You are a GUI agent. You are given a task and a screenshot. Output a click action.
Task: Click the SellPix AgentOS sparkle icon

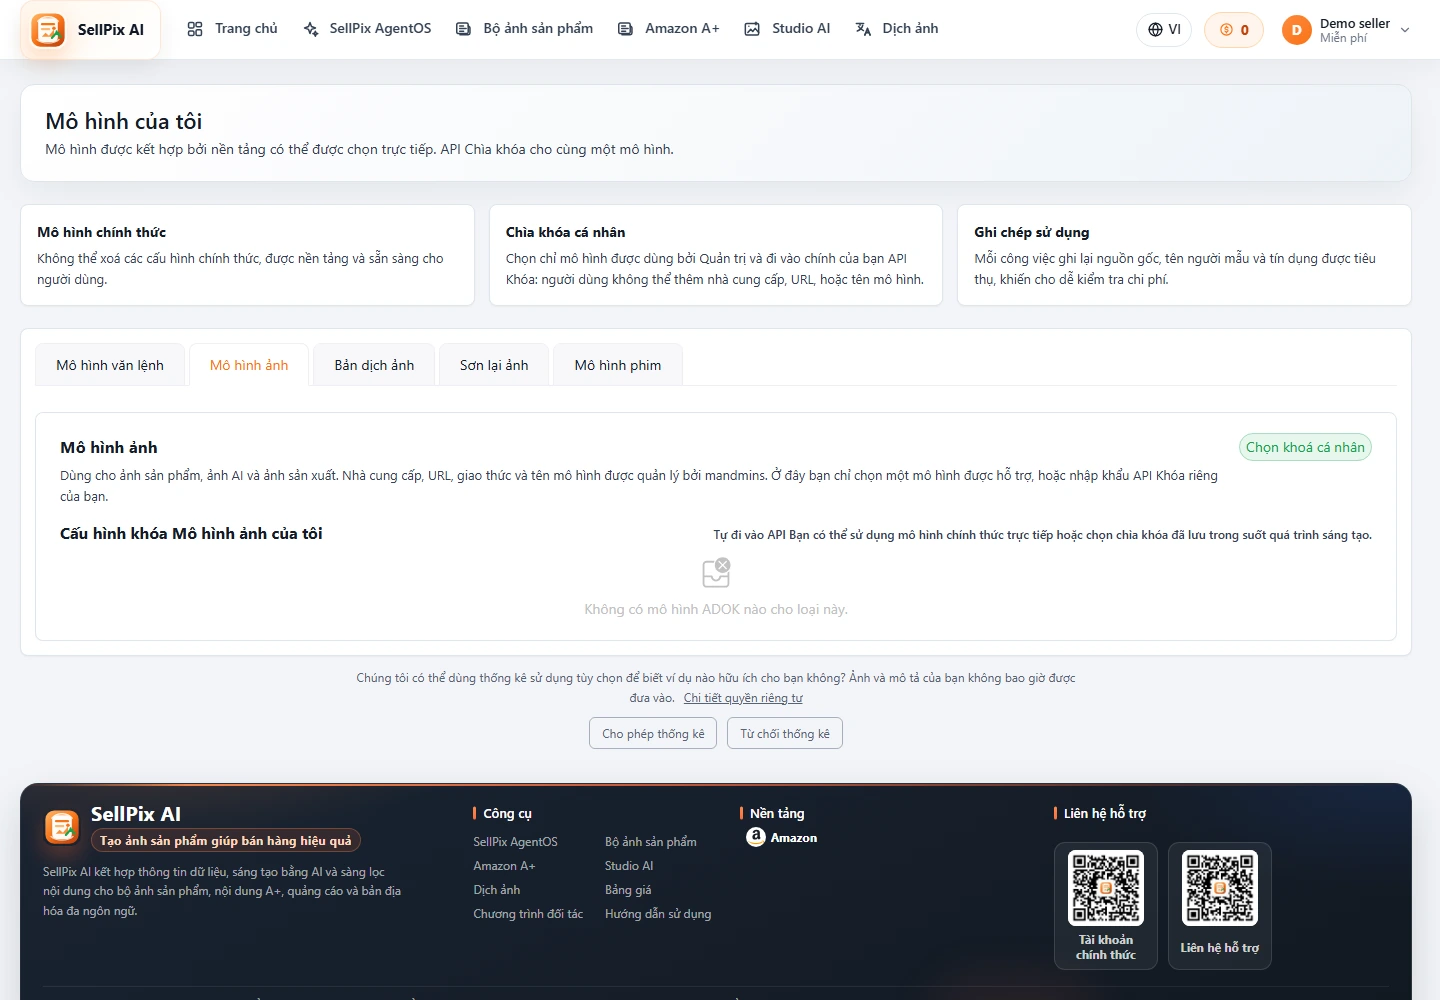(311, 29)
